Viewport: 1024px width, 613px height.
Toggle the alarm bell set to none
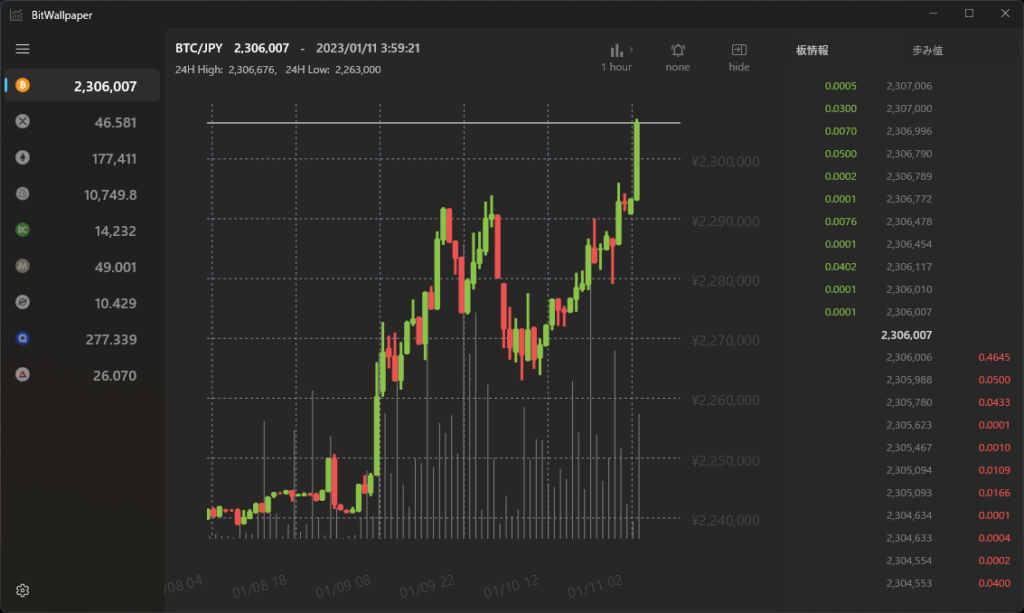pyautogui.click(x=678, y=57)
